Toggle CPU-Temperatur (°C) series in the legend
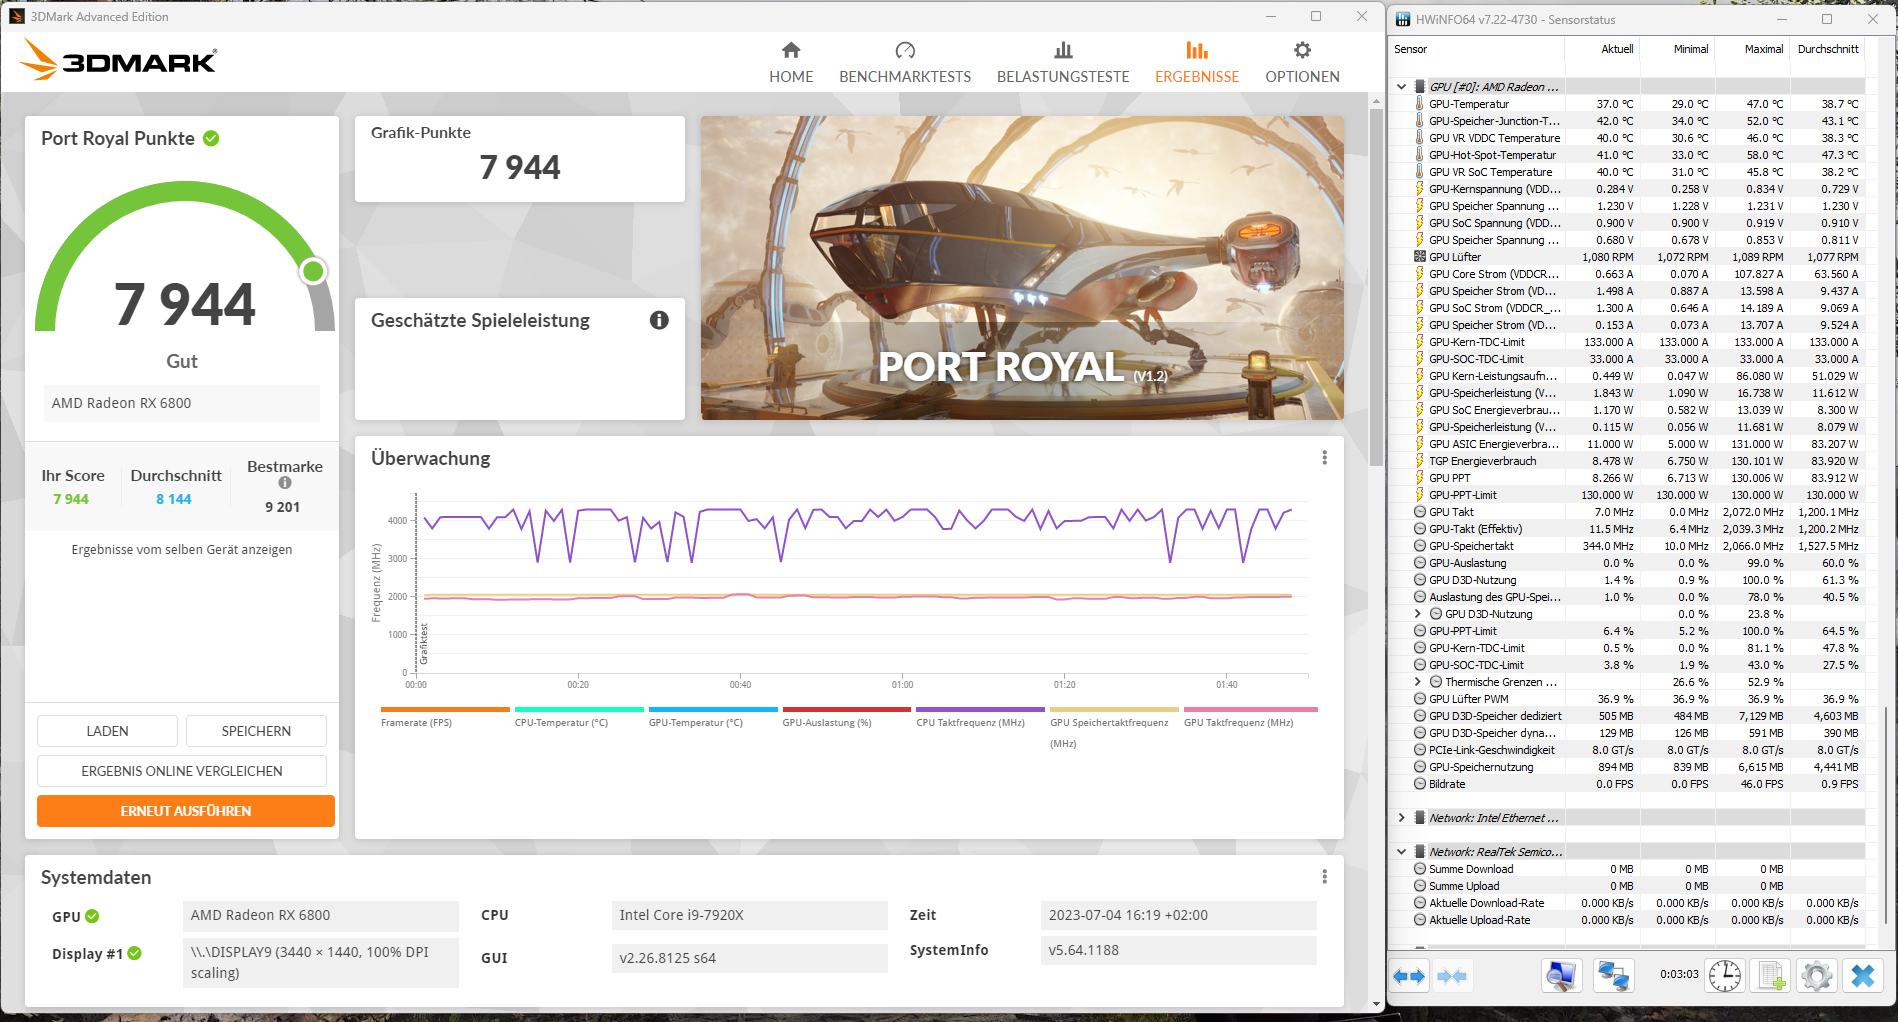 tap(579, 717)
